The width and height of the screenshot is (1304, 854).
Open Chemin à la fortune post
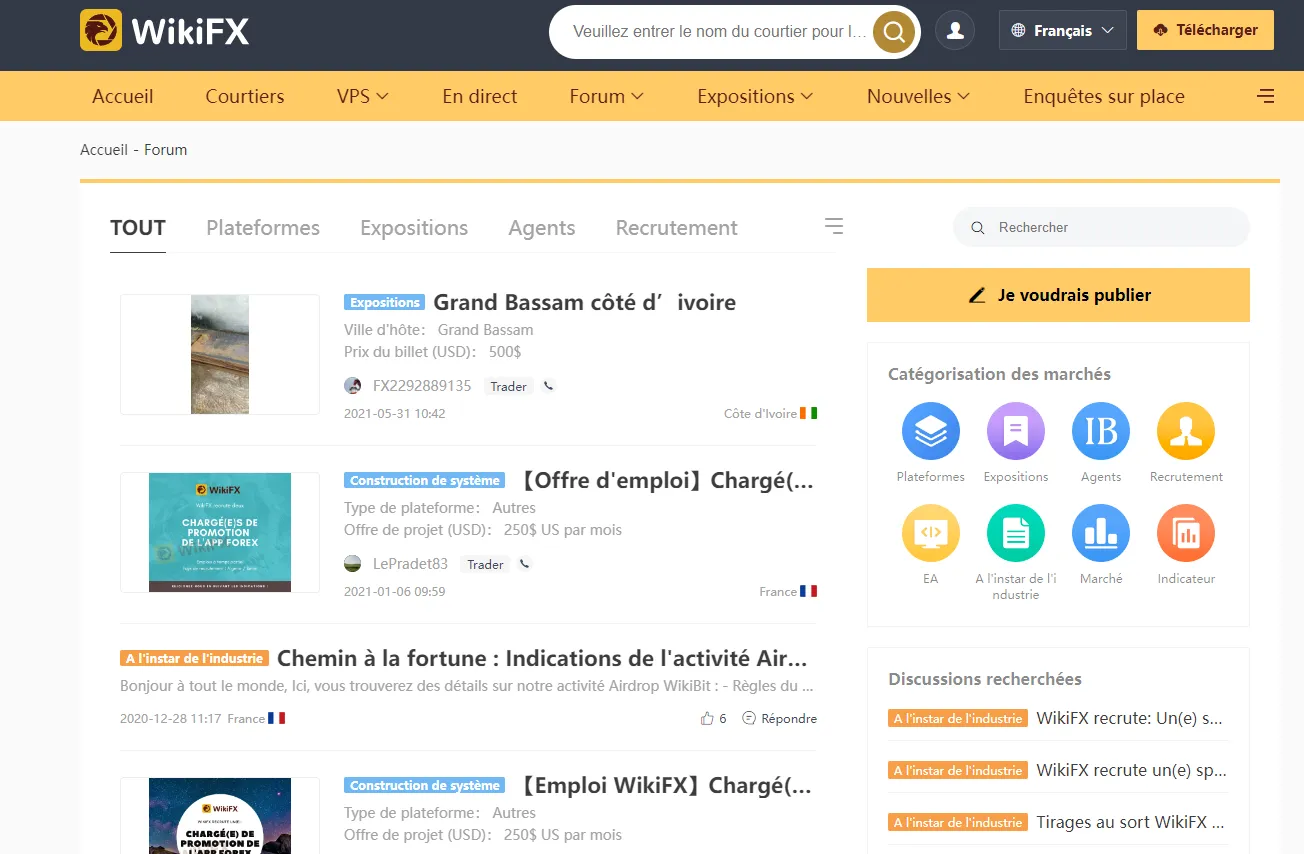542,658
